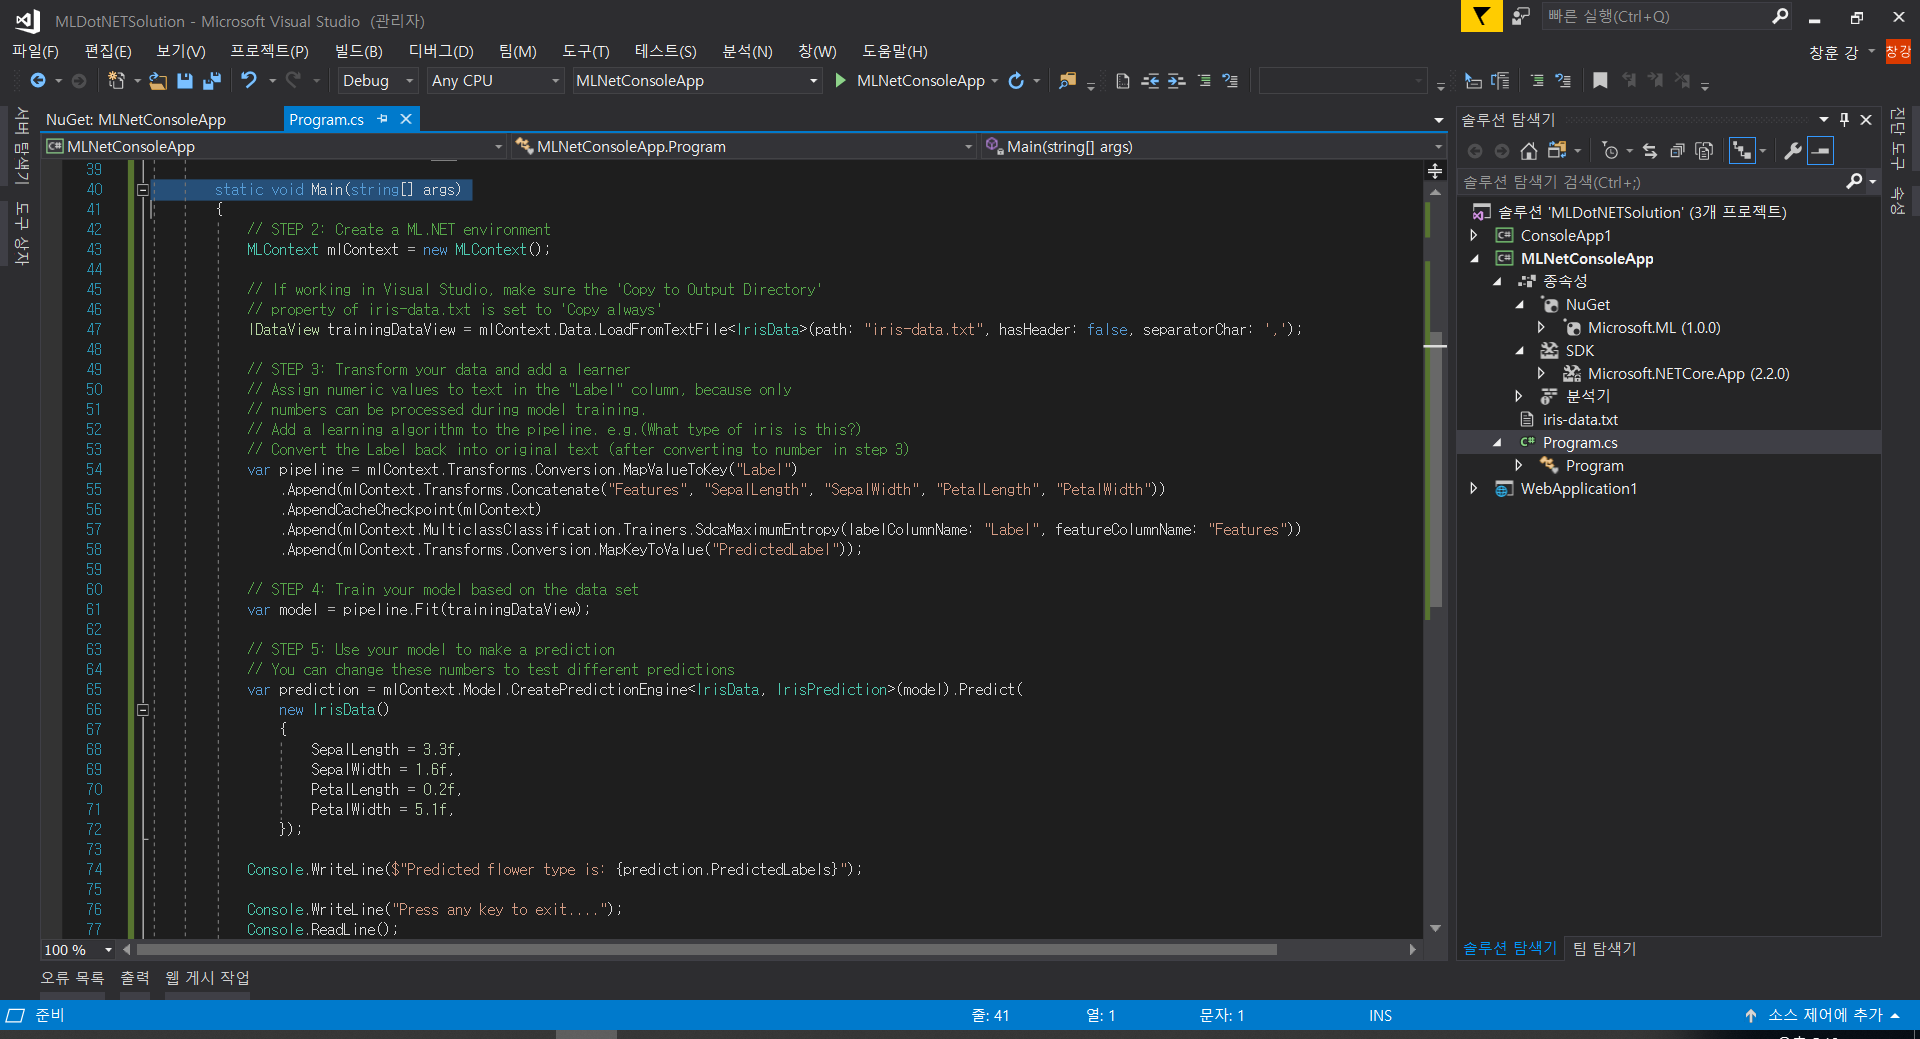
Task: Collapse the new IrisData outlining block
Action: point(143,709)
